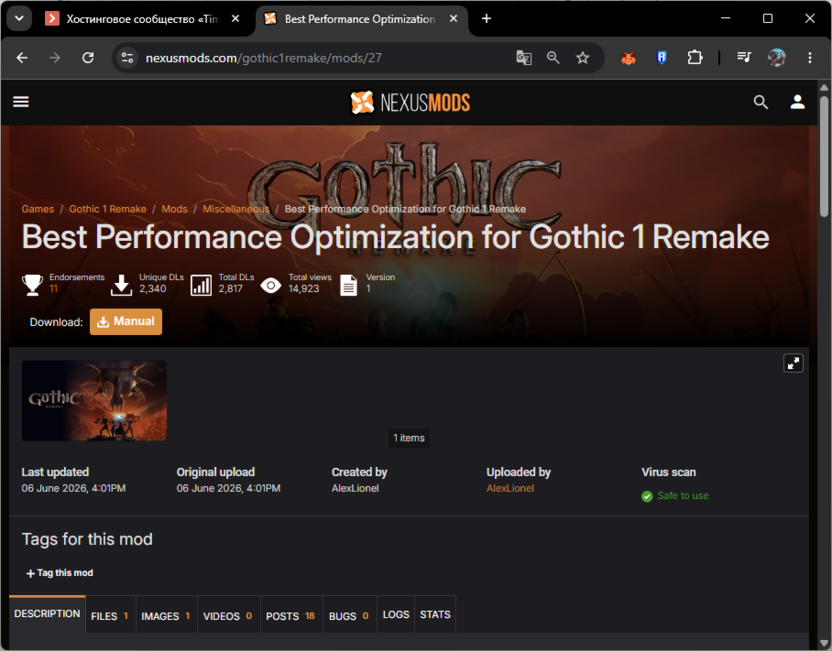
Task: Select the Best Performance Optimization browser tab
Action: point(359,19)
